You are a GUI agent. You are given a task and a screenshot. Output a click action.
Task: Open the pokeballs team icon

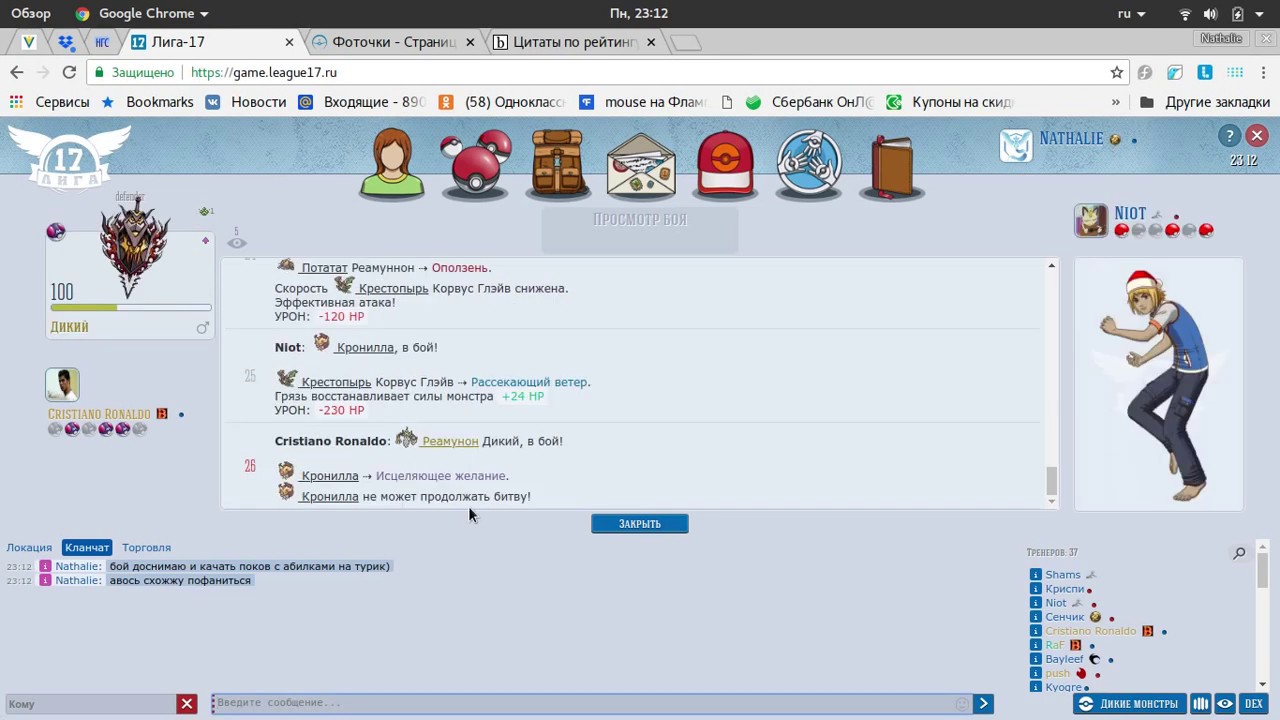475,163
